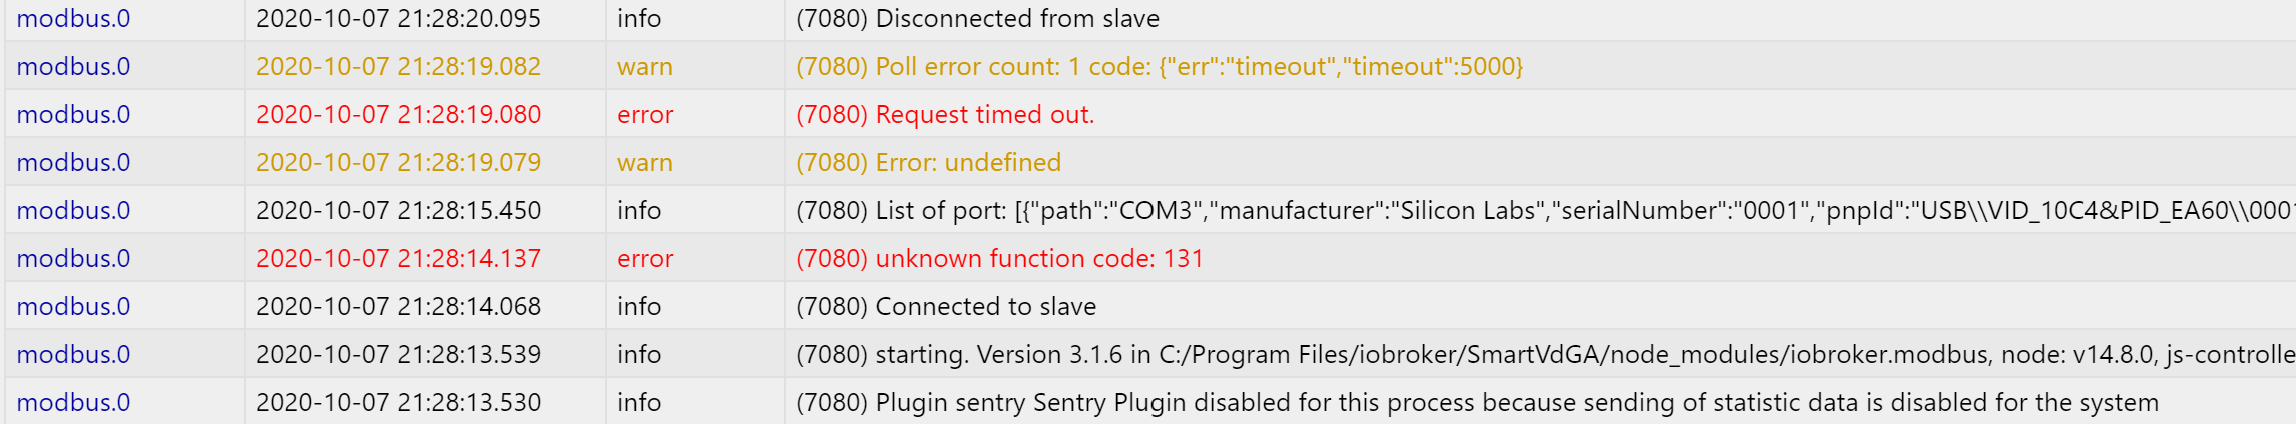Open modbus.0 link in unknown function code row

(73, 259)
